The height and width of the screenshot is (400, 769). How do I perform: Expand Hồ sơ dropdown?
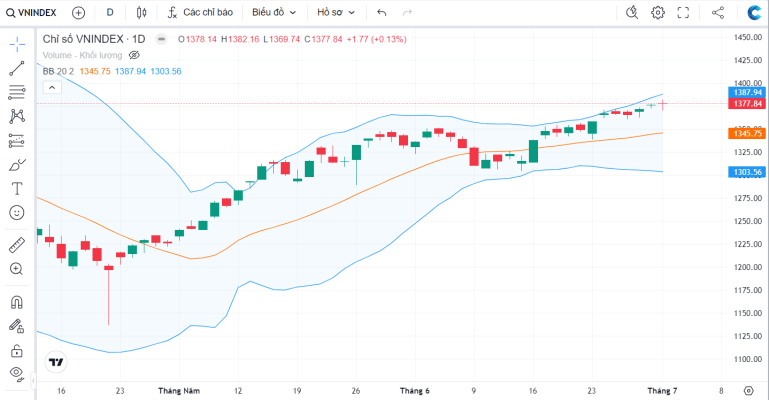pyautogui.click(x=335, y=13)
